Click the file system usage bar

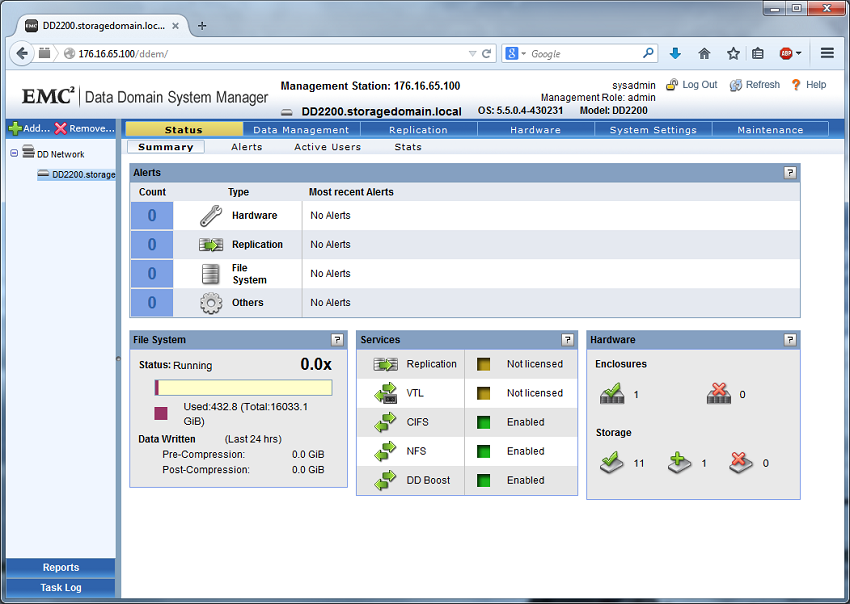coord(243,388)
